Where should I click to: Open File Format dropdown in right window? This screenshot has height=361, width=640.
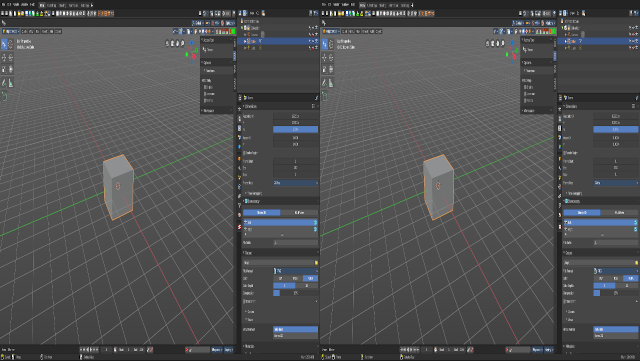coord(616,271)
